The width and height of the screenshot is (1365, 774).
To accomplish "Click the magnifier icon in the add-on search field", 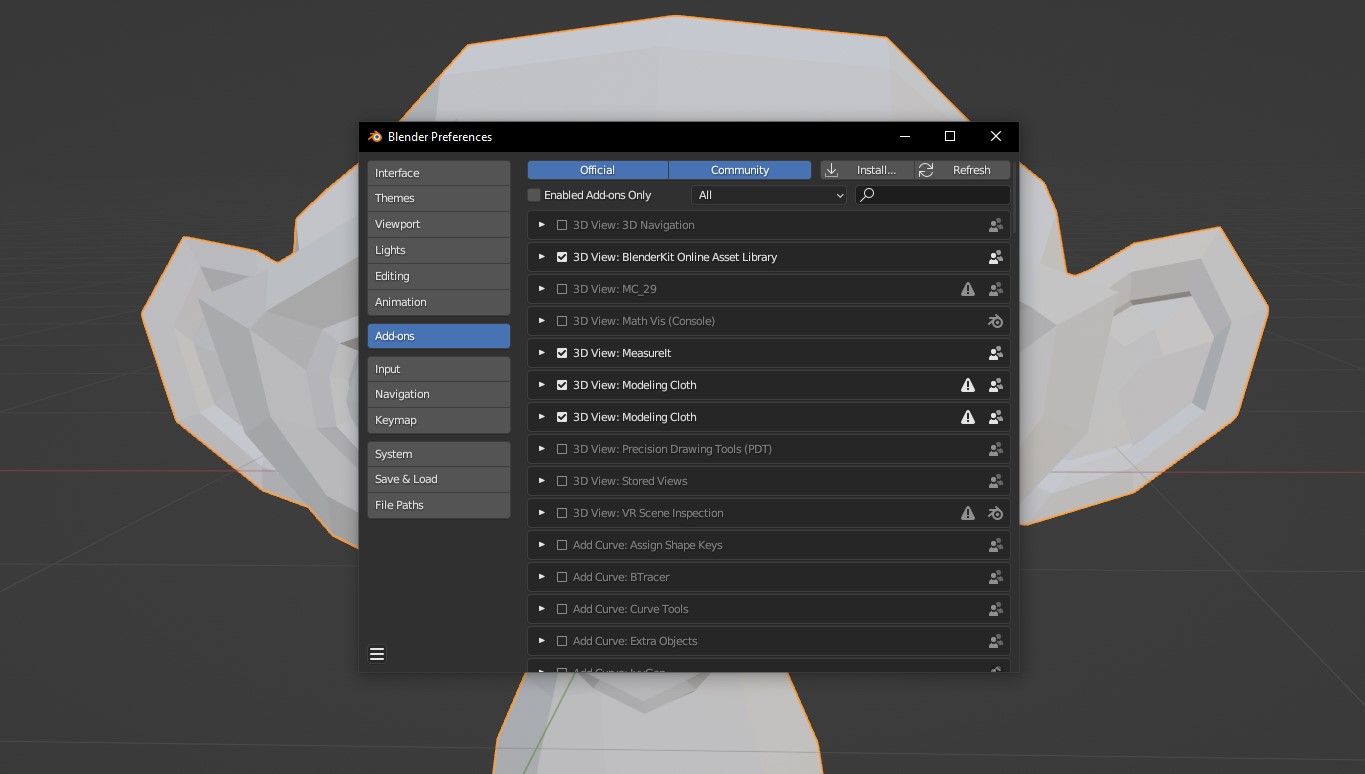I will click(x=868, y=194).
